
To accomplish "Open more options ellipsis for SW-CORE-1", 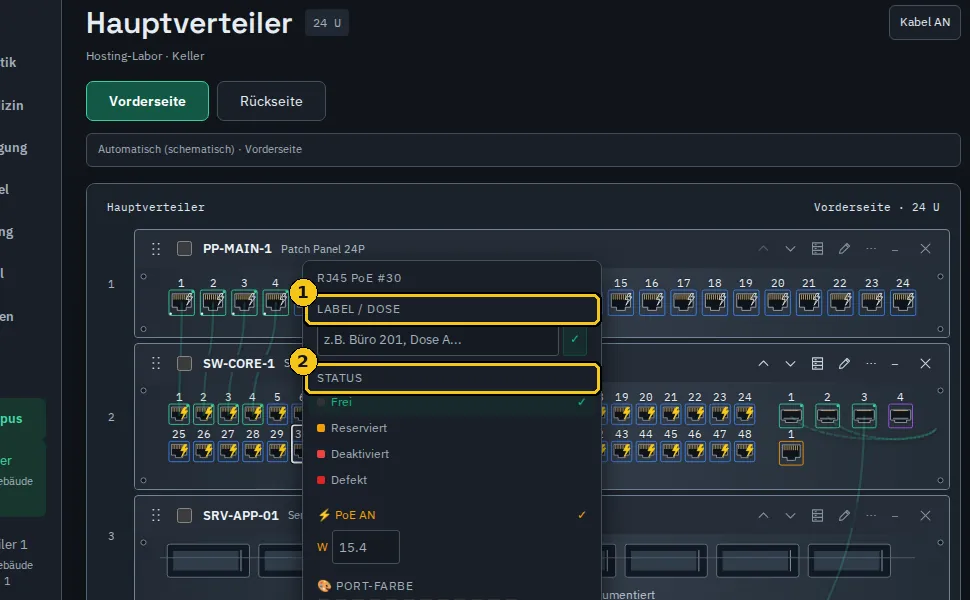I will [x=871, y=364].
